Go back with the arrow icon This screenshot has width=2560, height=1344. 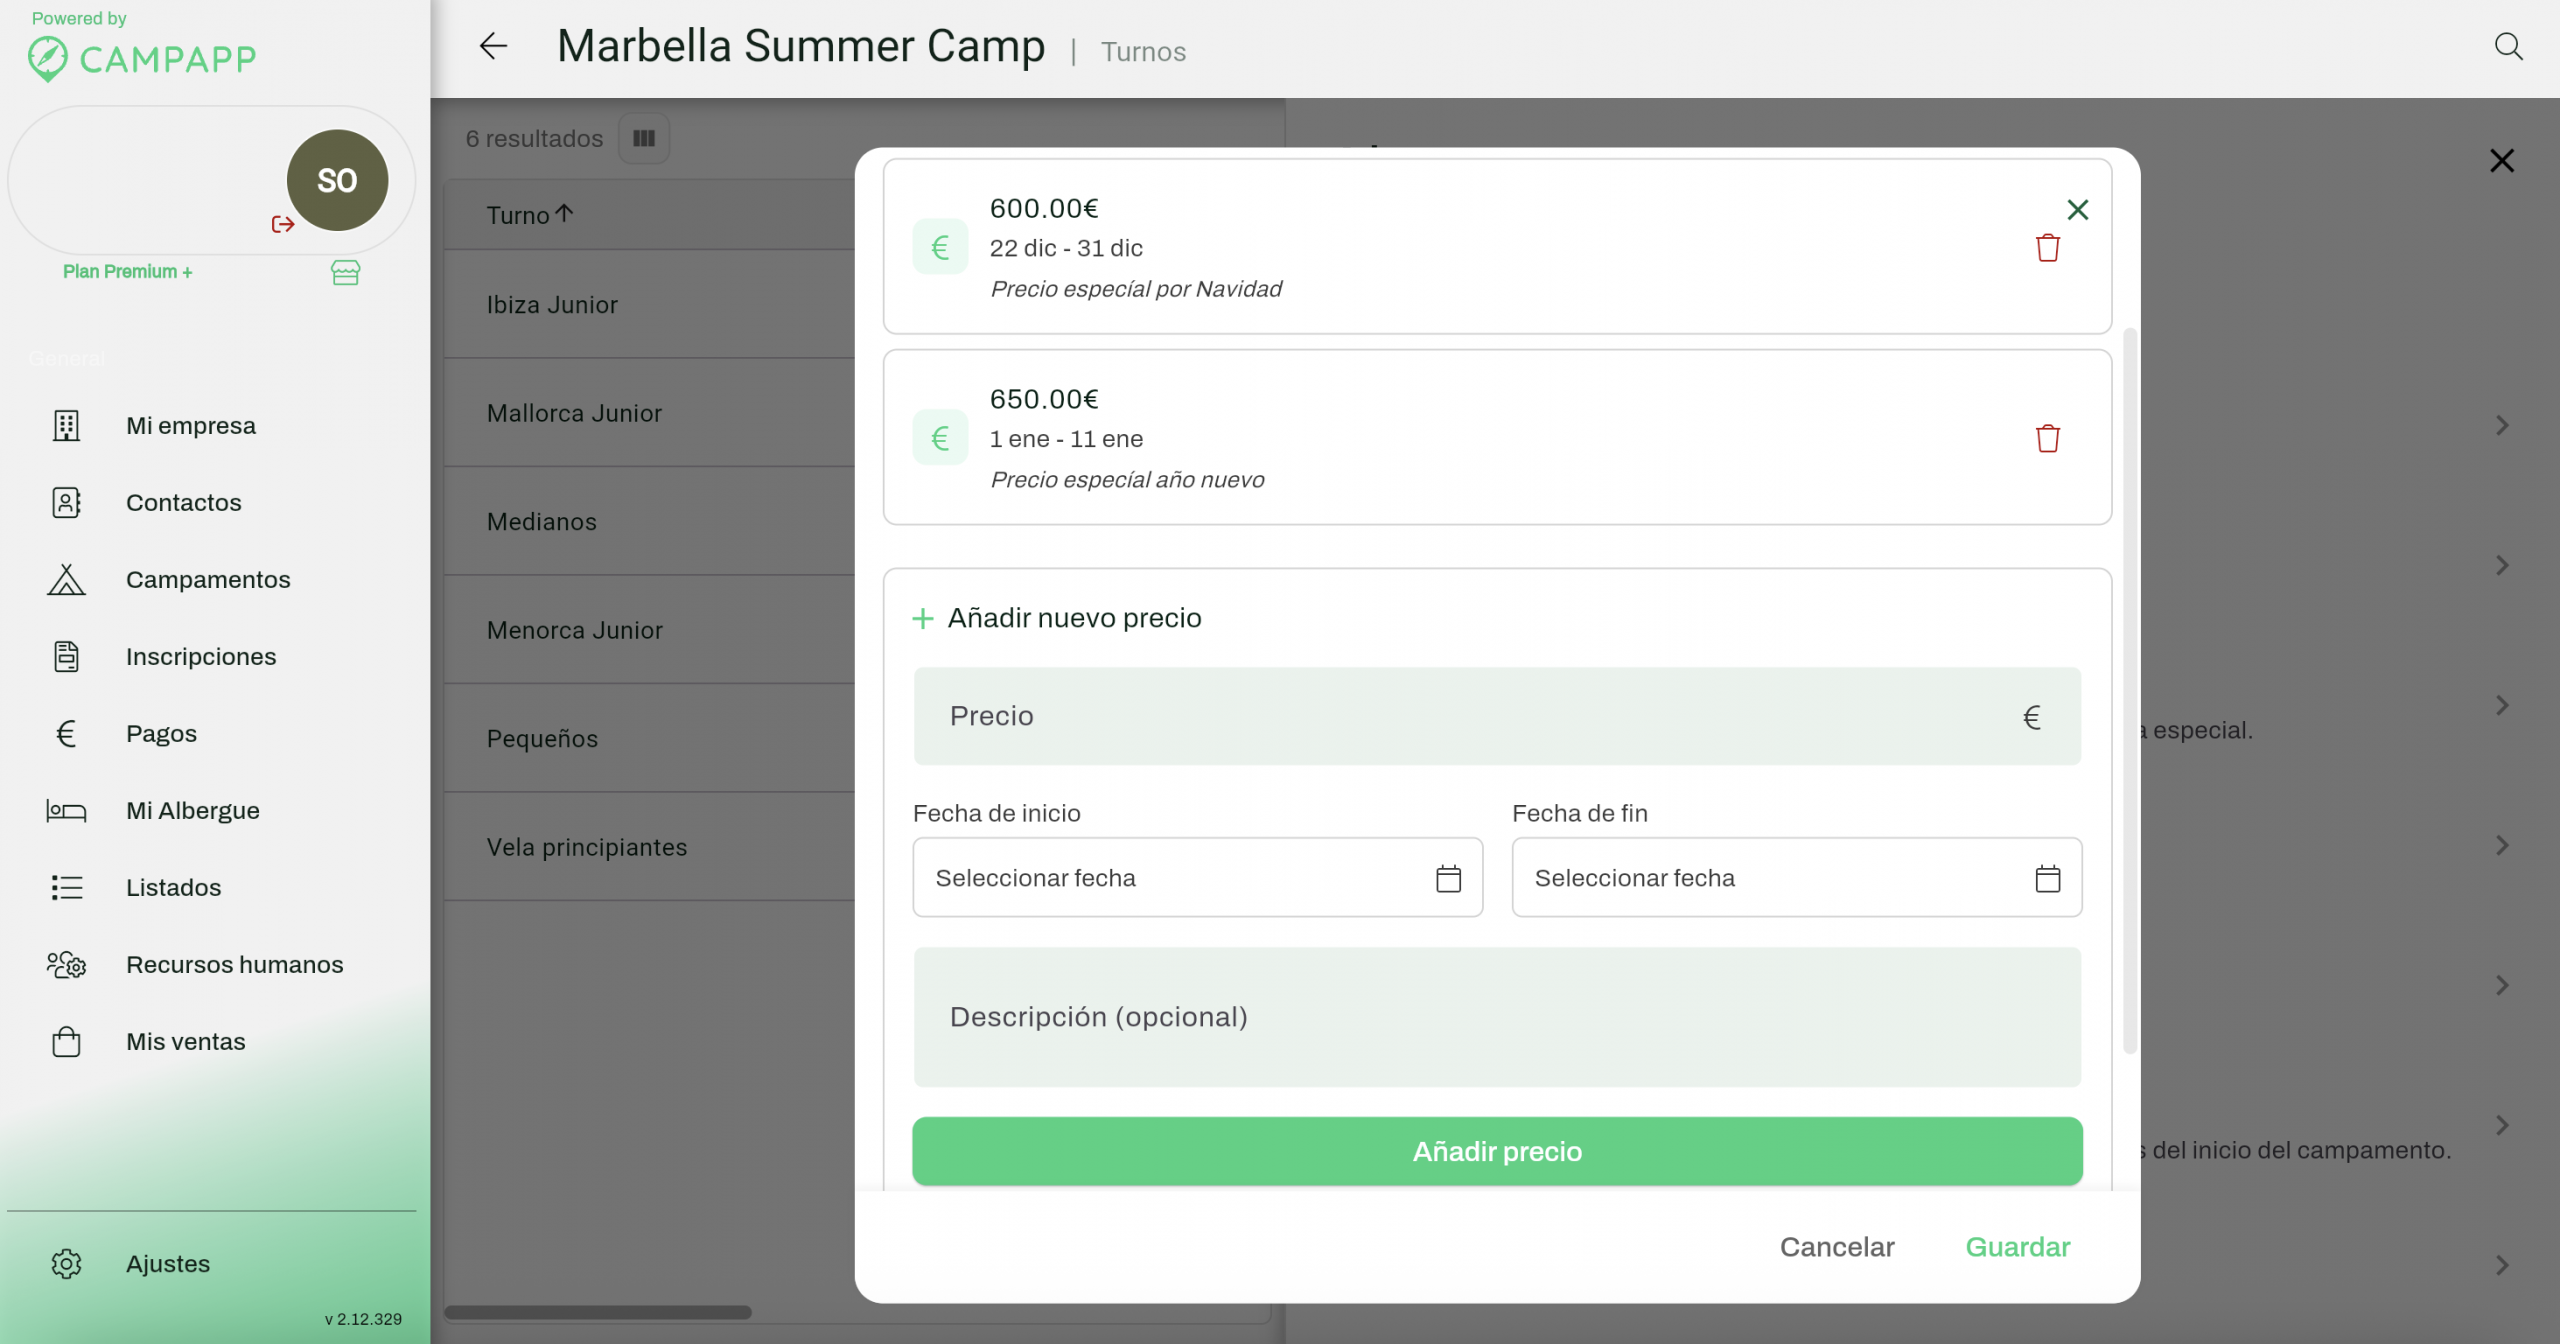[493, 46]
